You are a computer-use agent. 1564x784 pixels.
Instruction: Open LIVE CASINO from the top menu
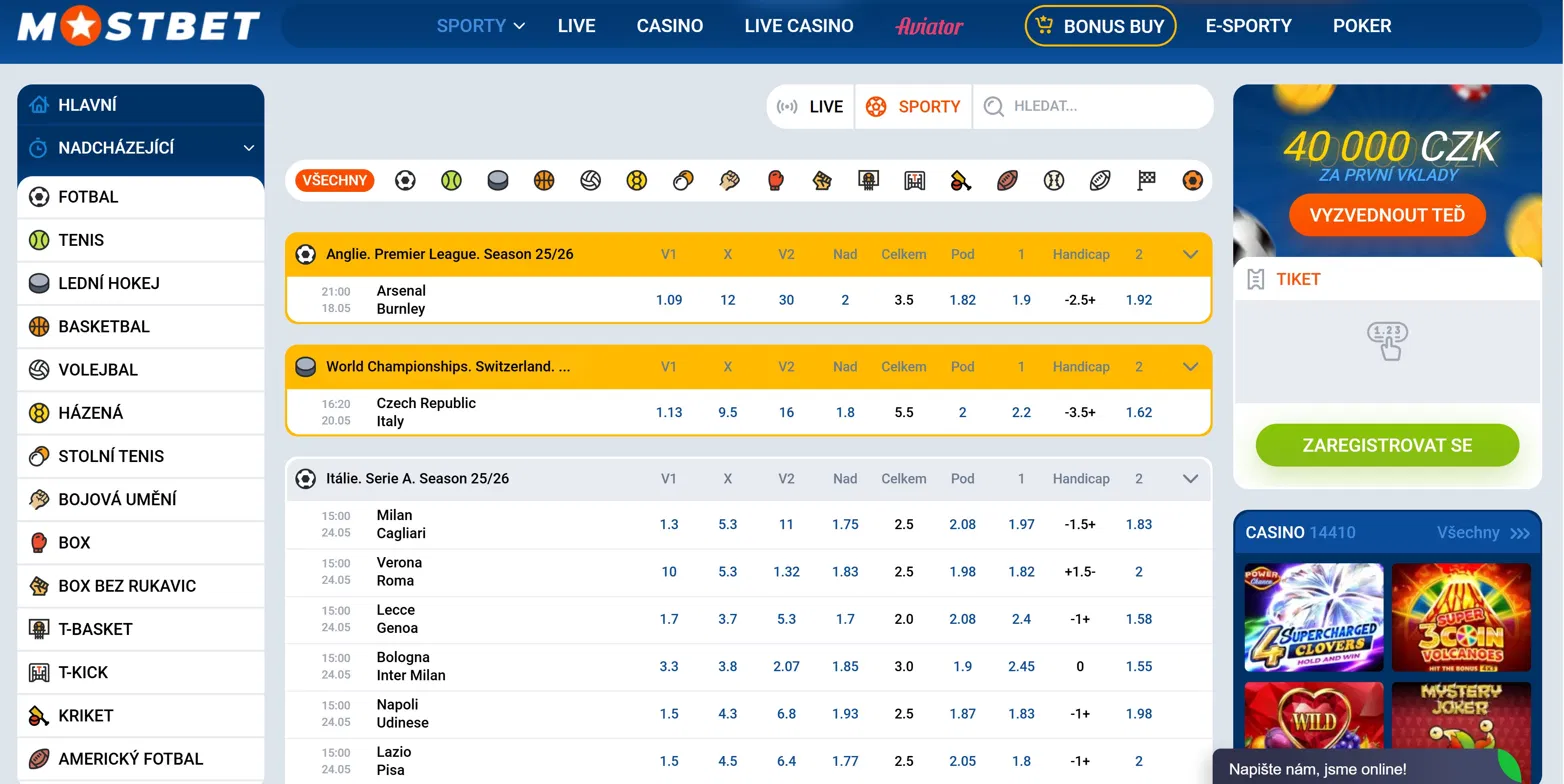(x=799, y=26)
